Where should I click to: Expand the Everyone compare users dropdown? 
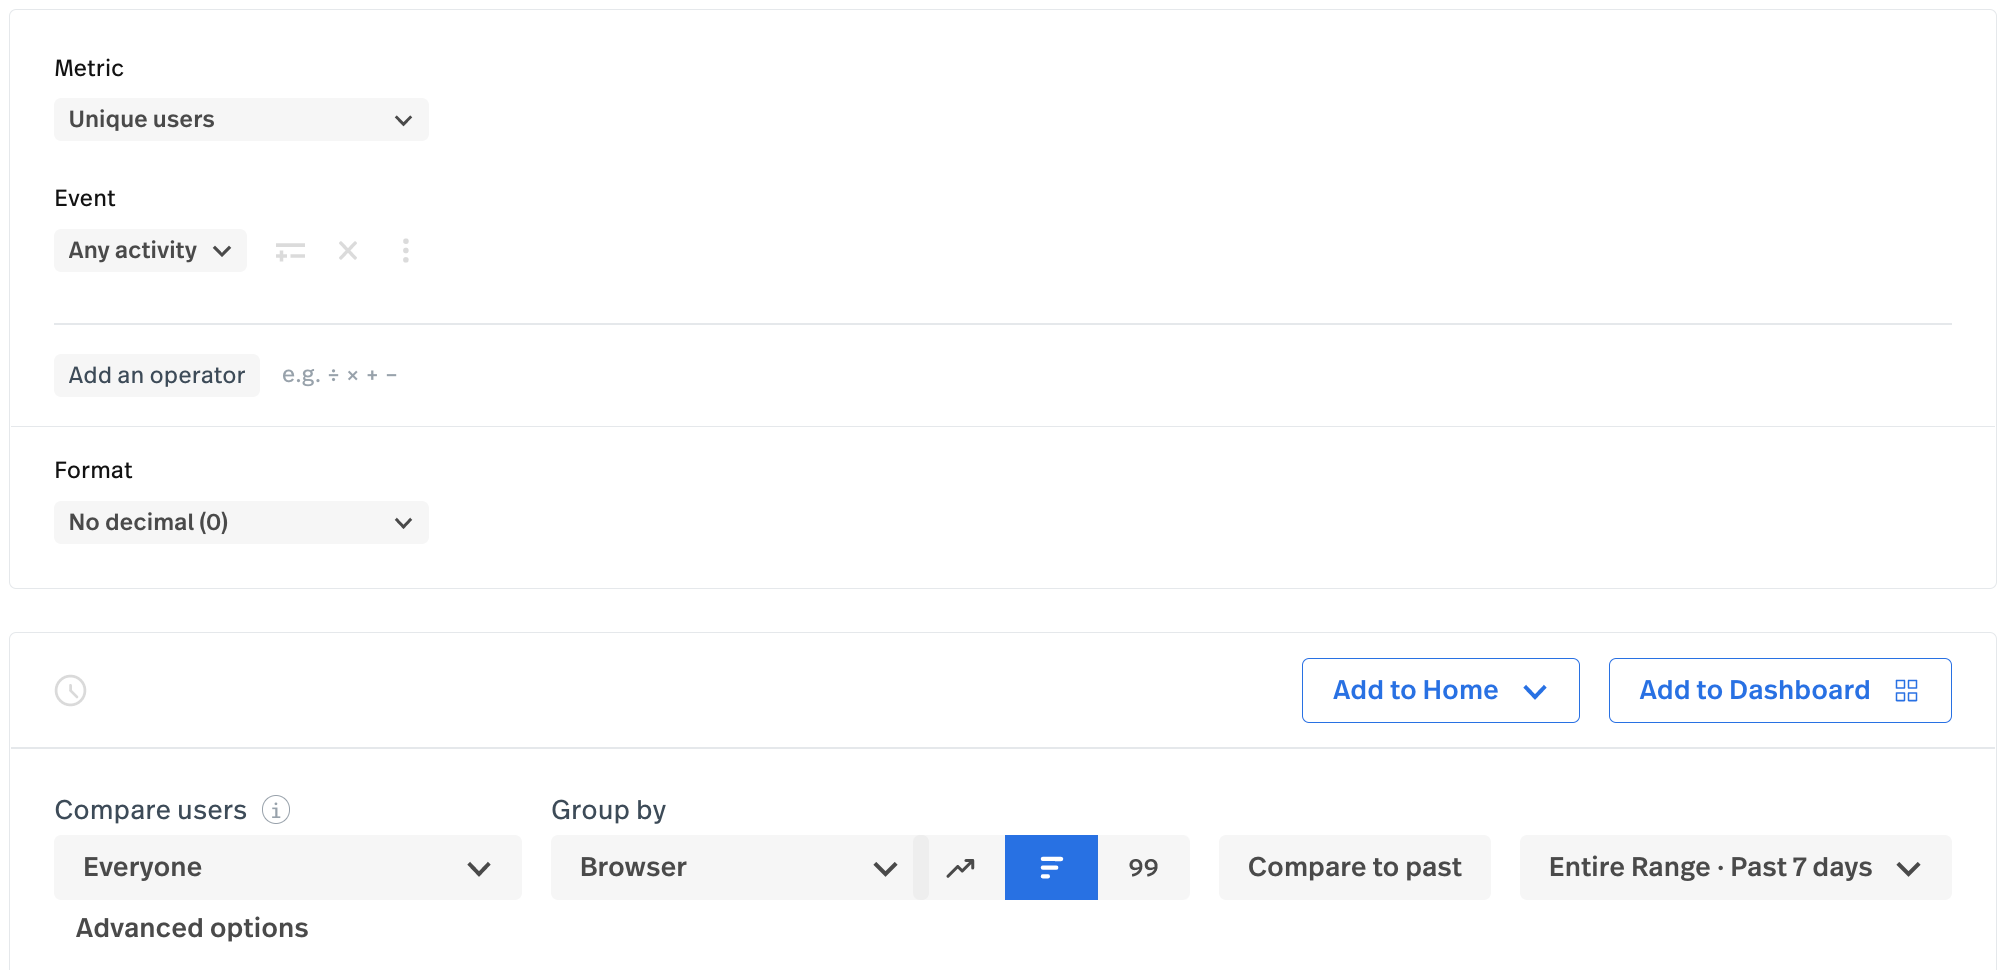[287, 868]
